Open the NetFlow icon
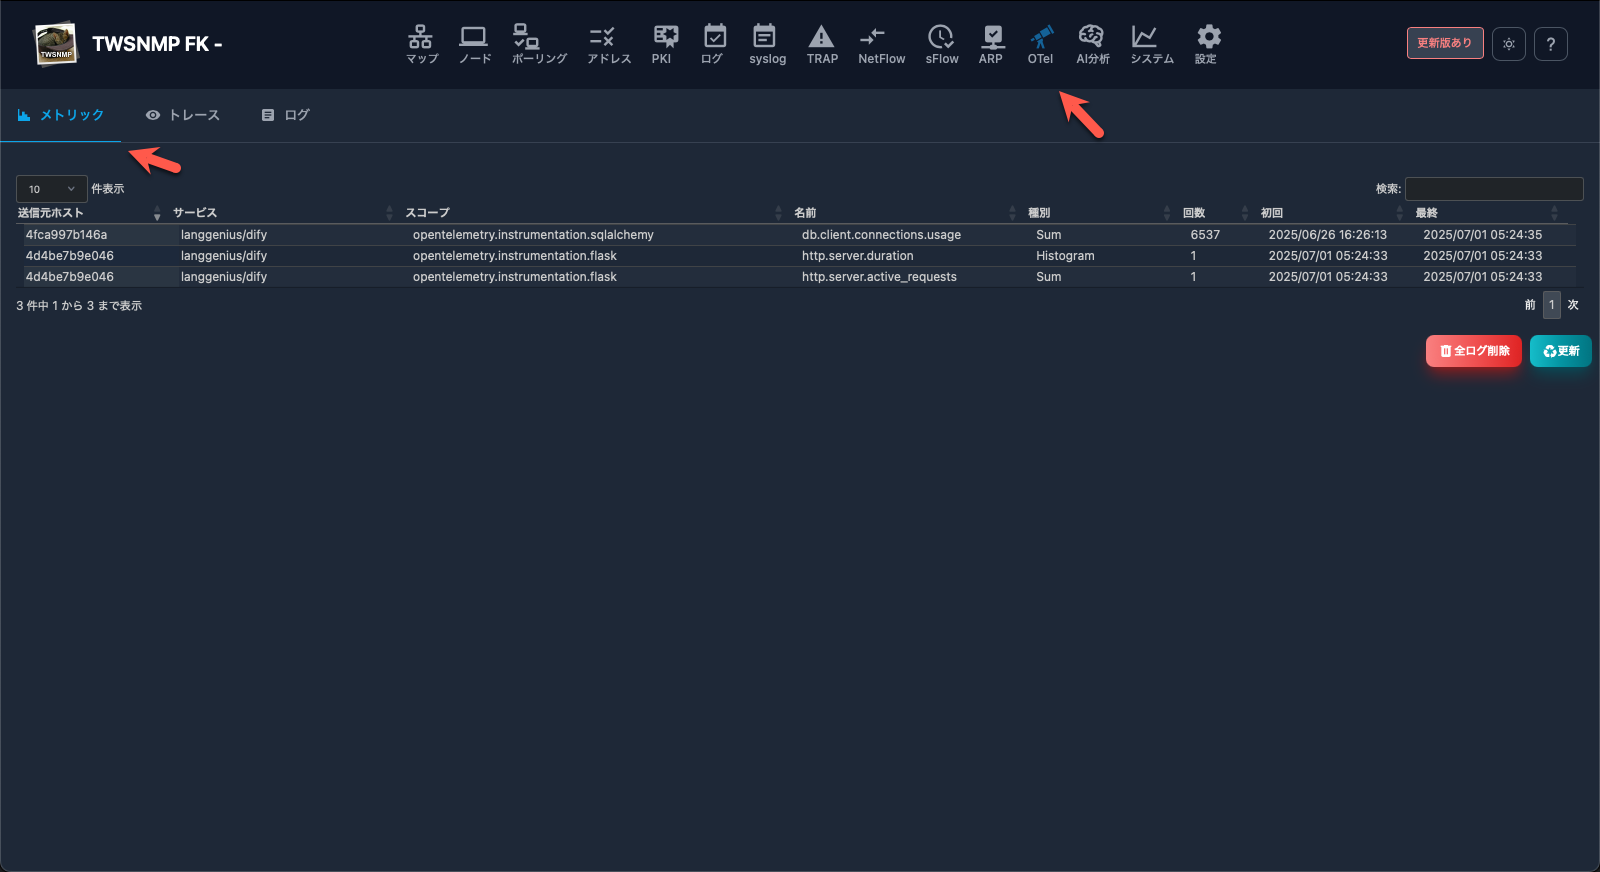1600x872 pixels. point(881,44)
